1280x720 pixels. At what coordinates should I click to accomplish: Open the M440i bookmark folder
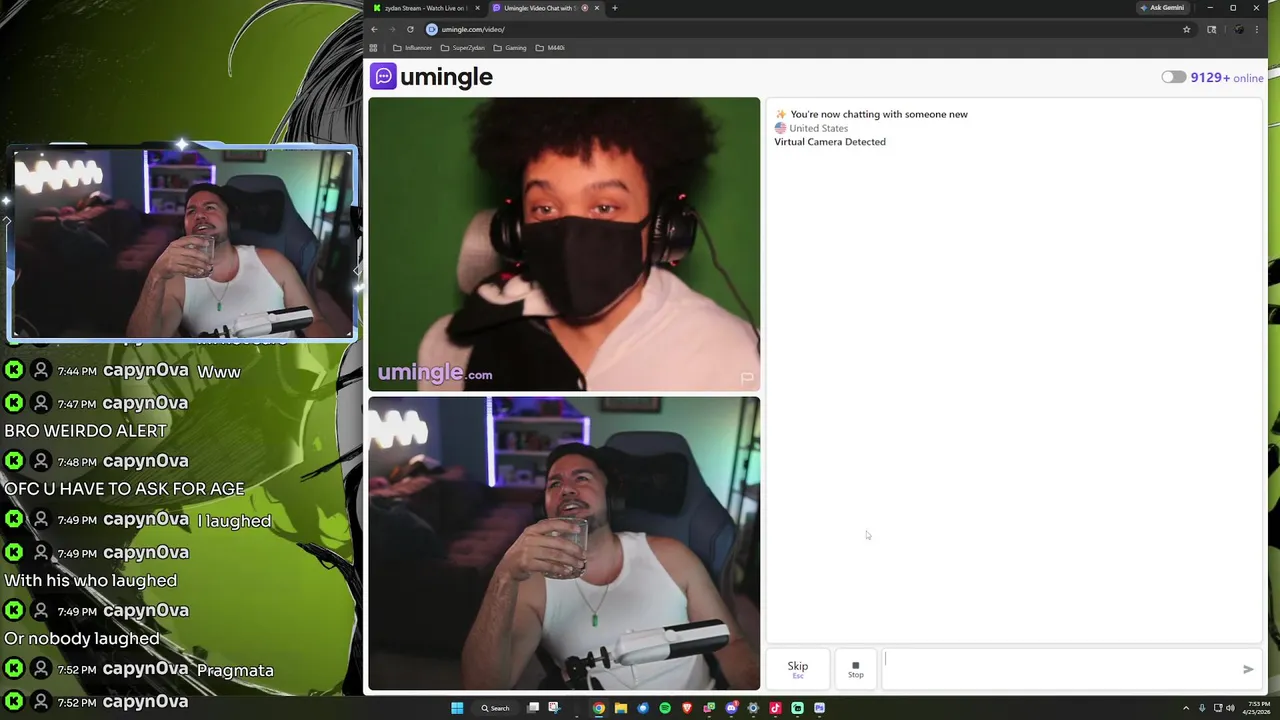pos(551,48)
